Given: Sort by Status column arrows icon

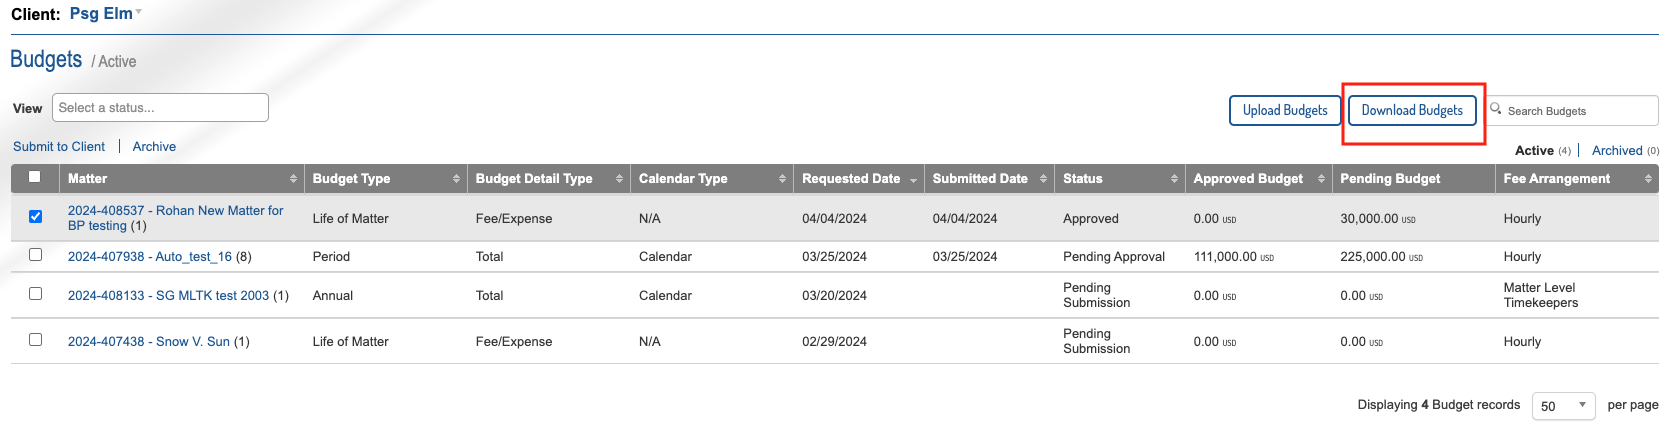Looking at the screenshot, I should pos(1174,179).
